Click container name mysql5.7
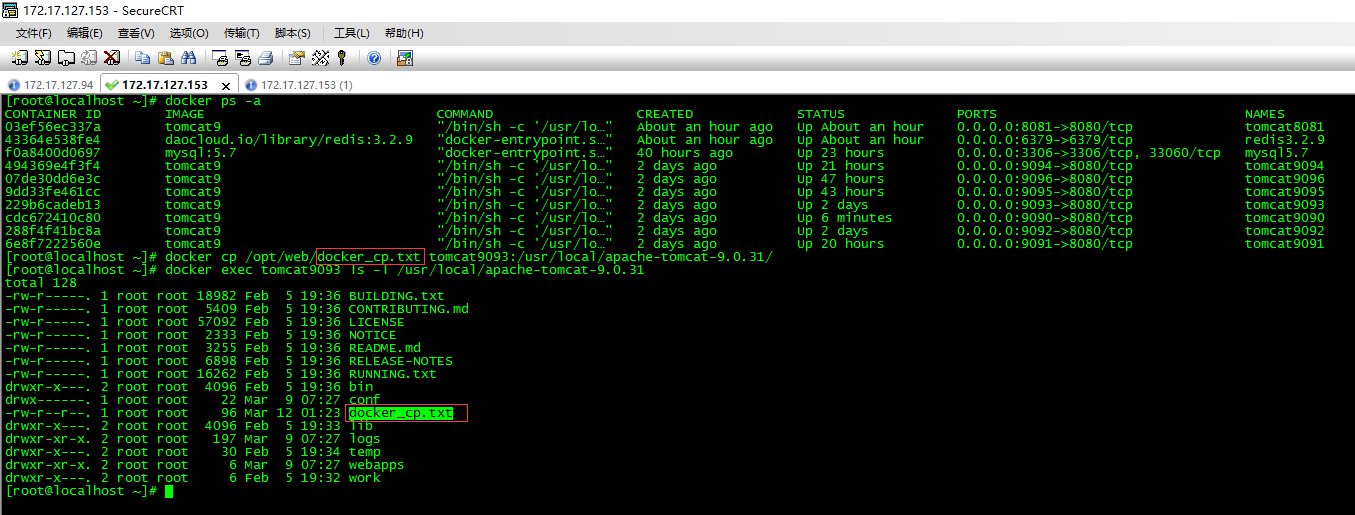Image resolution: width=1355 pixels, height=515 pixels. (x=1277, y=153)
